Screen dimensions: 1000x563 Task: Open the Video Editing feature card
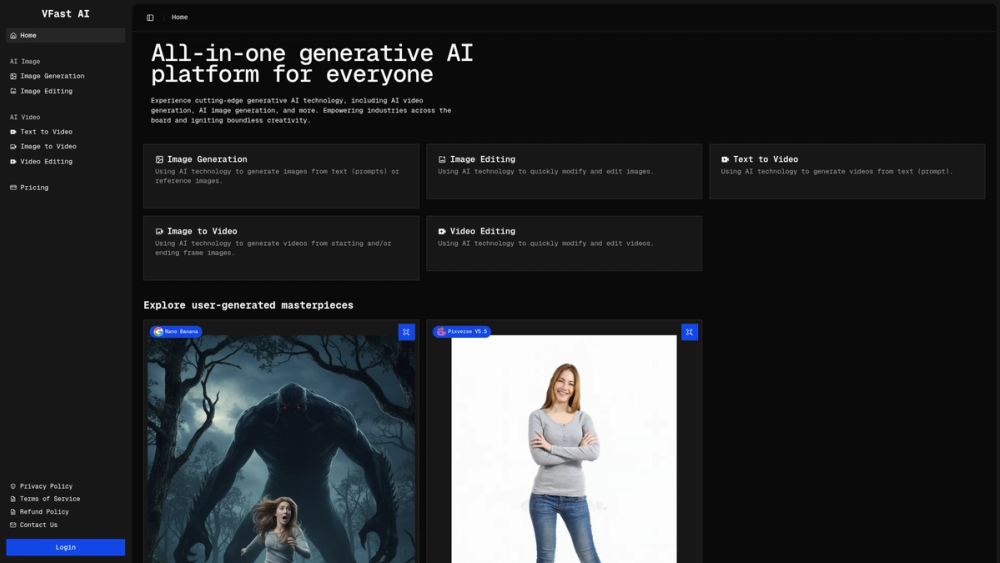pyautogui.click(x=564, y=244)
